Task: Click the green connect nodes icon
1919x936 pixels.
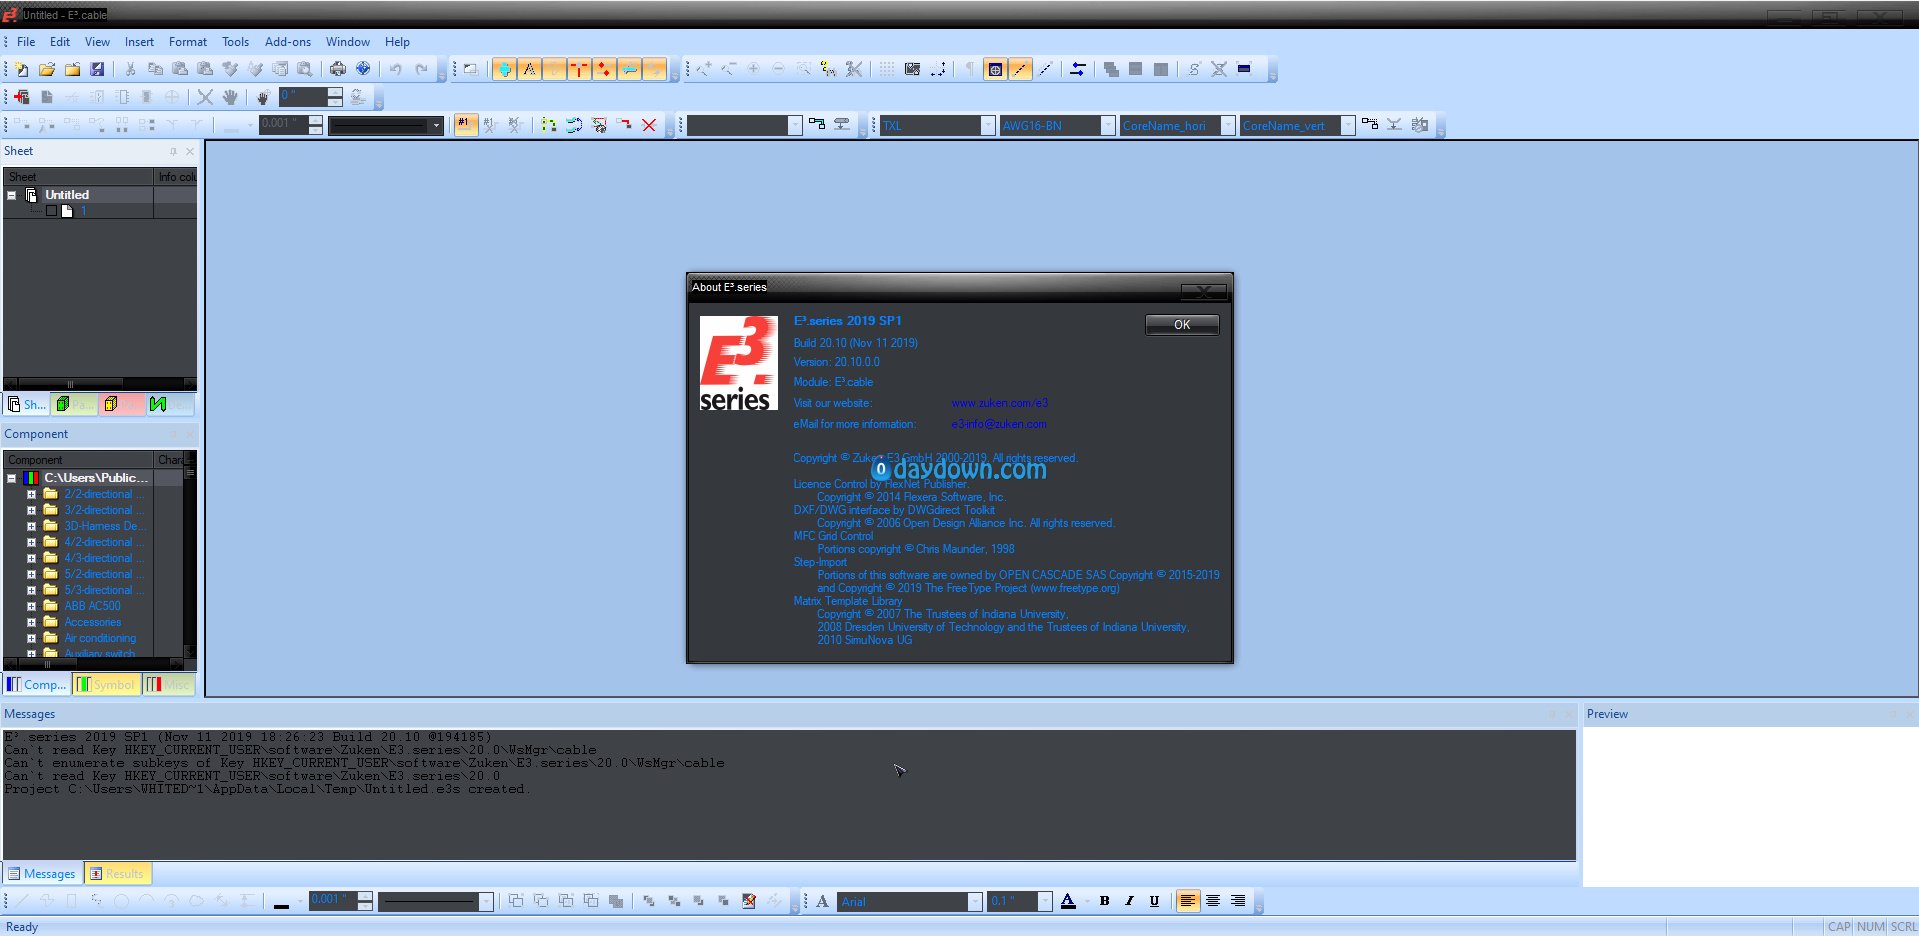Action: click(x=549, y=125)
